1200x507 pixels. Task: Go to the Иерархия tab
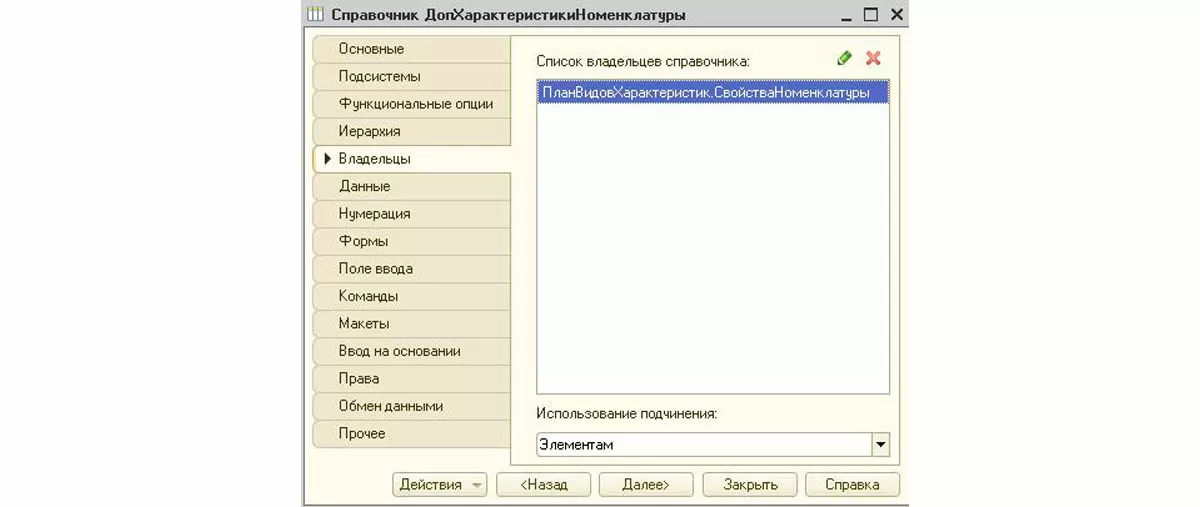(x=412, y=131)
